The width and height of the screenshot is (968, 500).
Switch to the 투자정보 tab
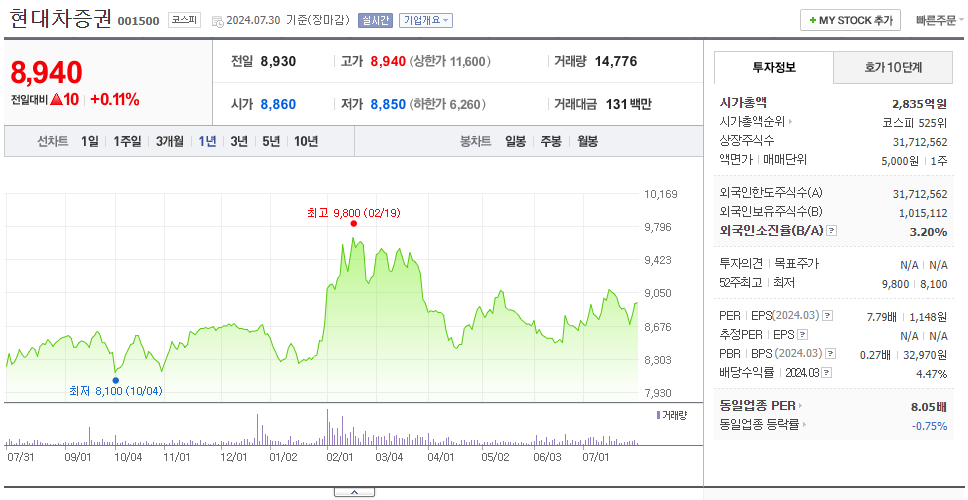coord(774,67)
